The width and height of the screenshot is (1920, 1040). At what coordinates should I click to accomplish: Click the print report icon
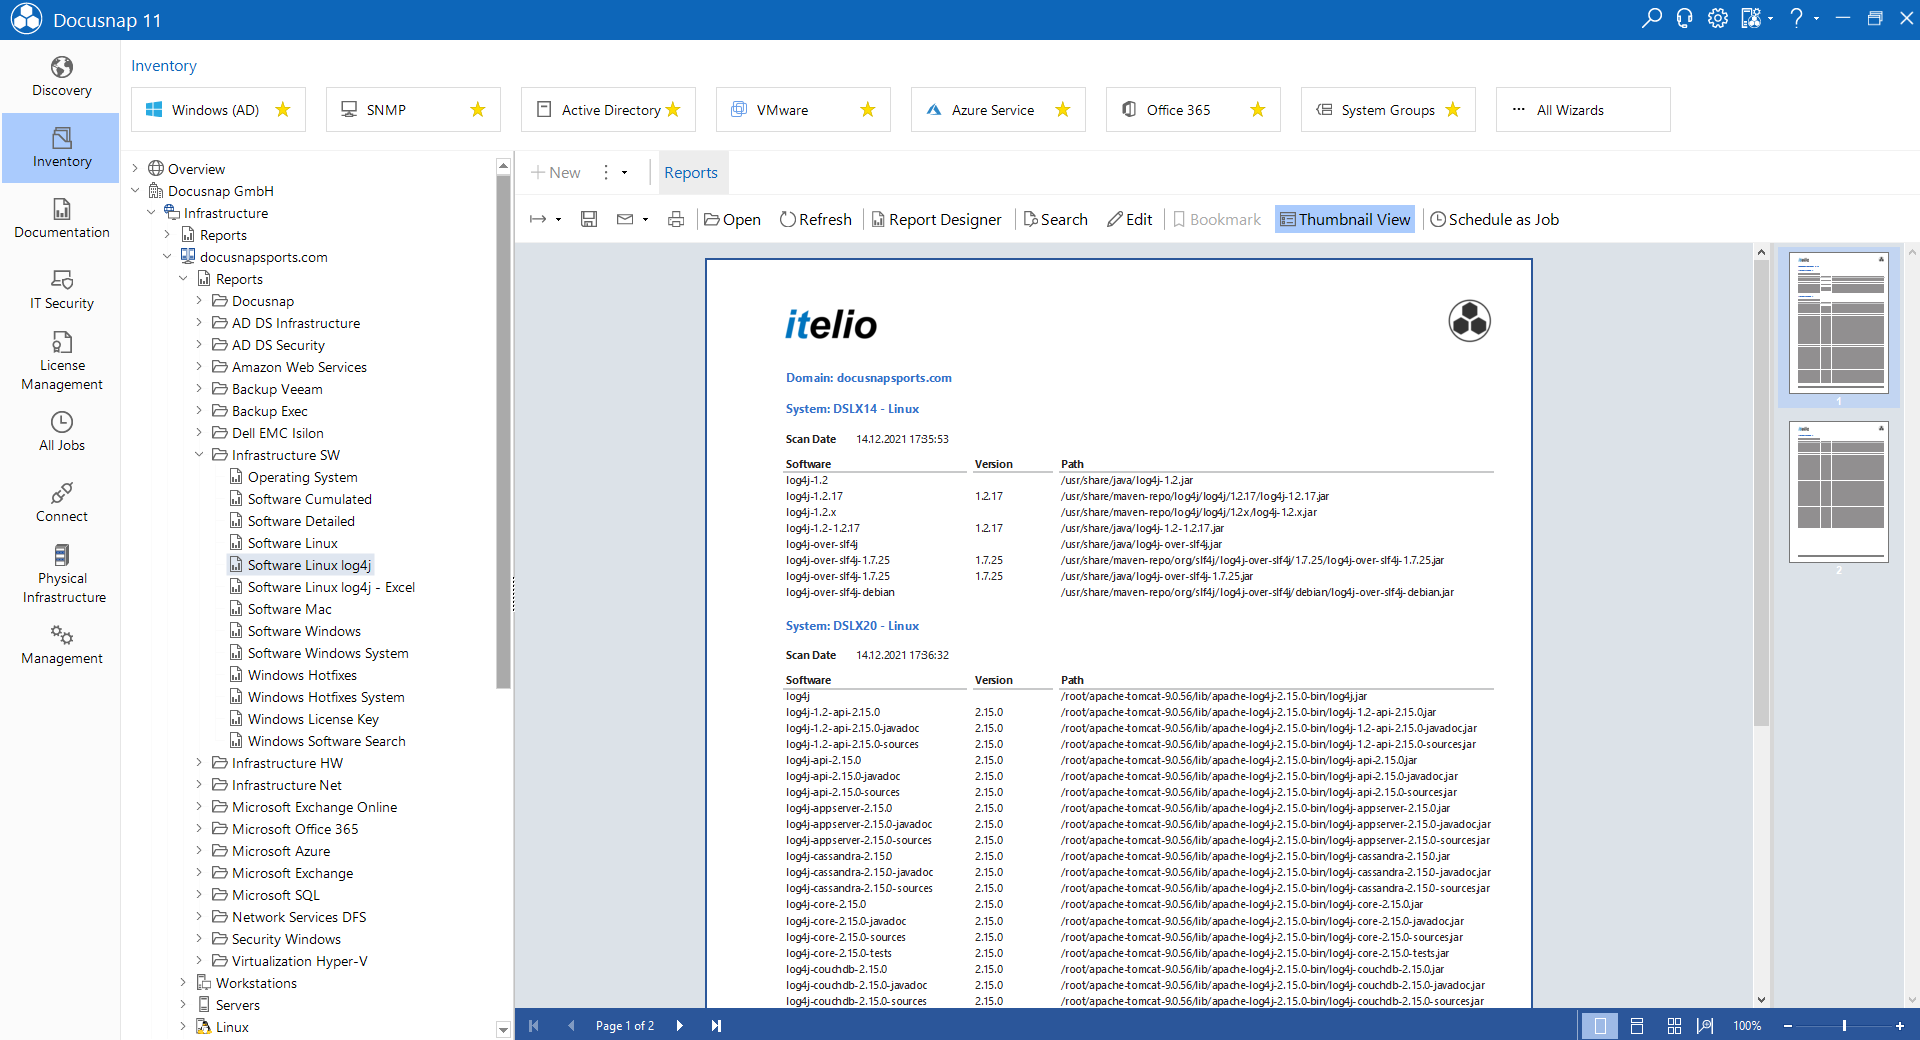[x=676, y=219]
